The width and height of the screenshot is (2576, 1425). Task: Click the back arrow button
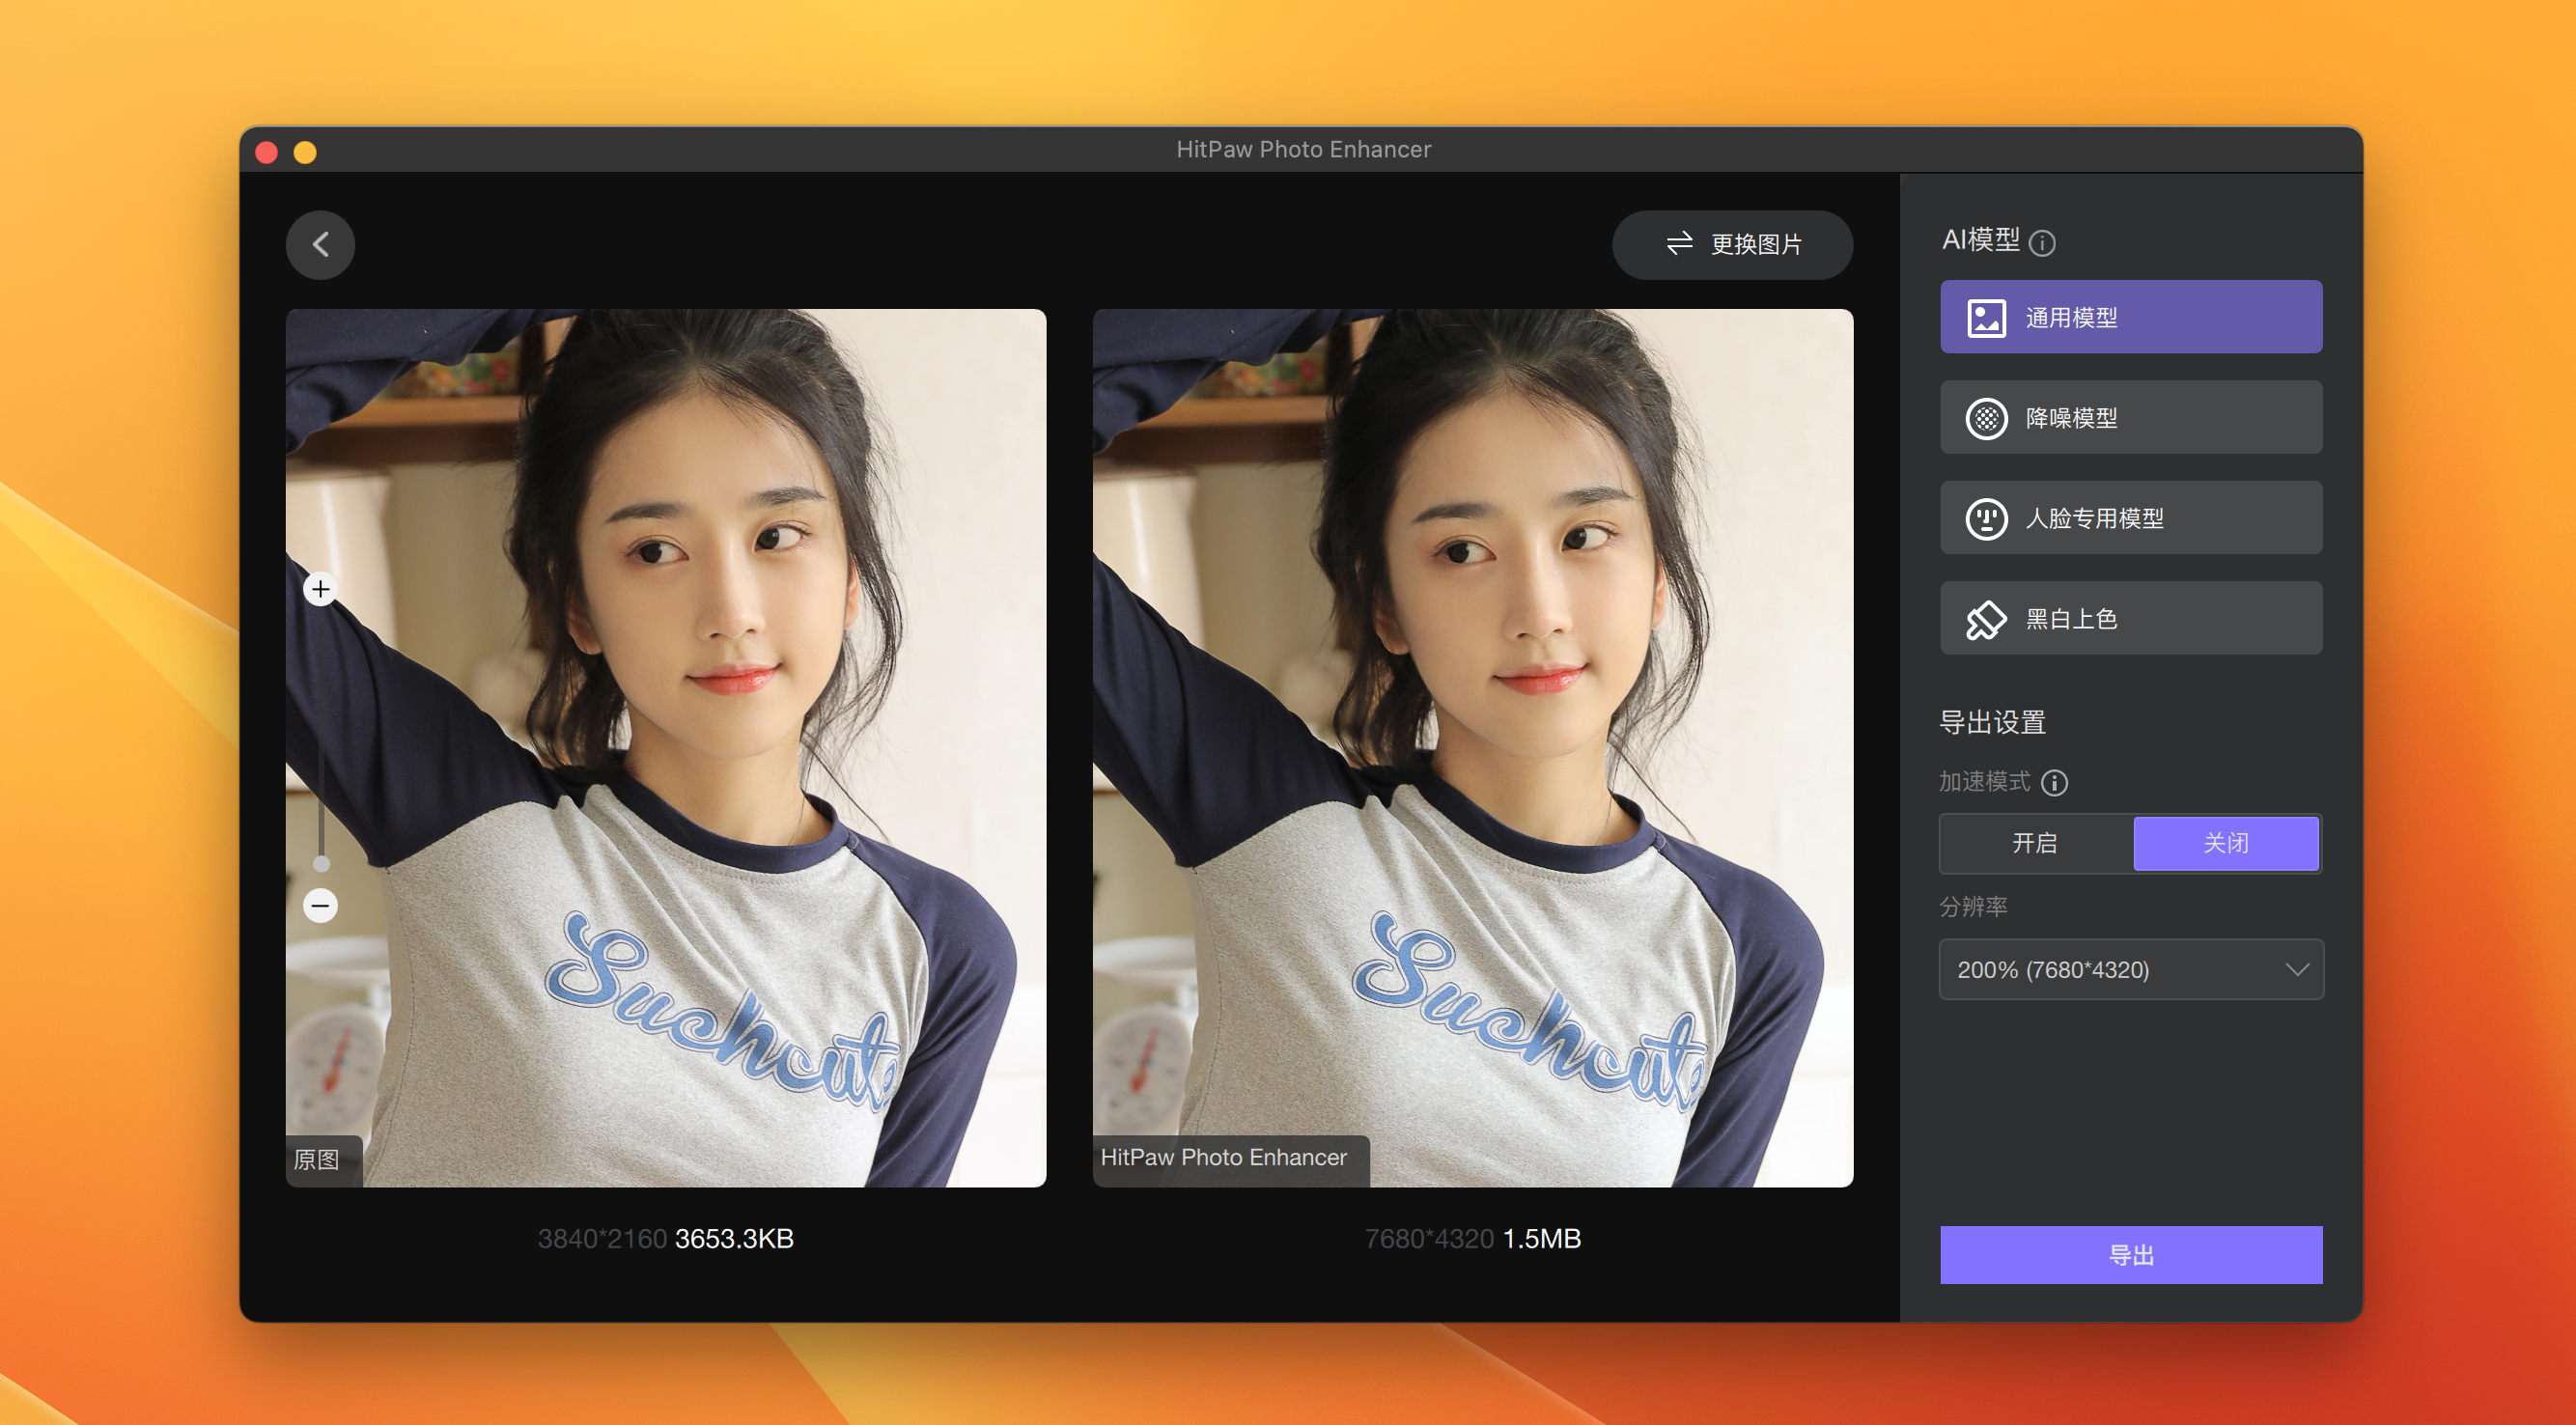[320, 244]
